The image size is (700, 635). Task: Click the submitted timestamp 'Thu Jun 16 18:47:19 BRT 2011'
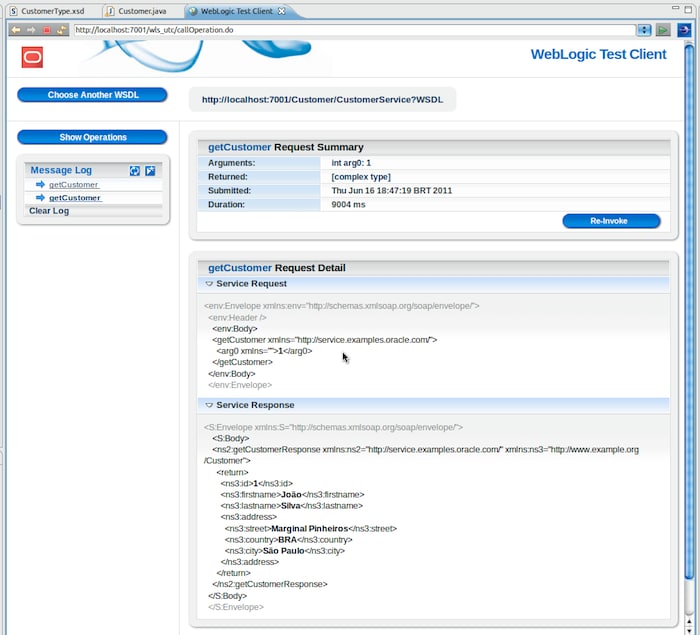tap(392, 191)
